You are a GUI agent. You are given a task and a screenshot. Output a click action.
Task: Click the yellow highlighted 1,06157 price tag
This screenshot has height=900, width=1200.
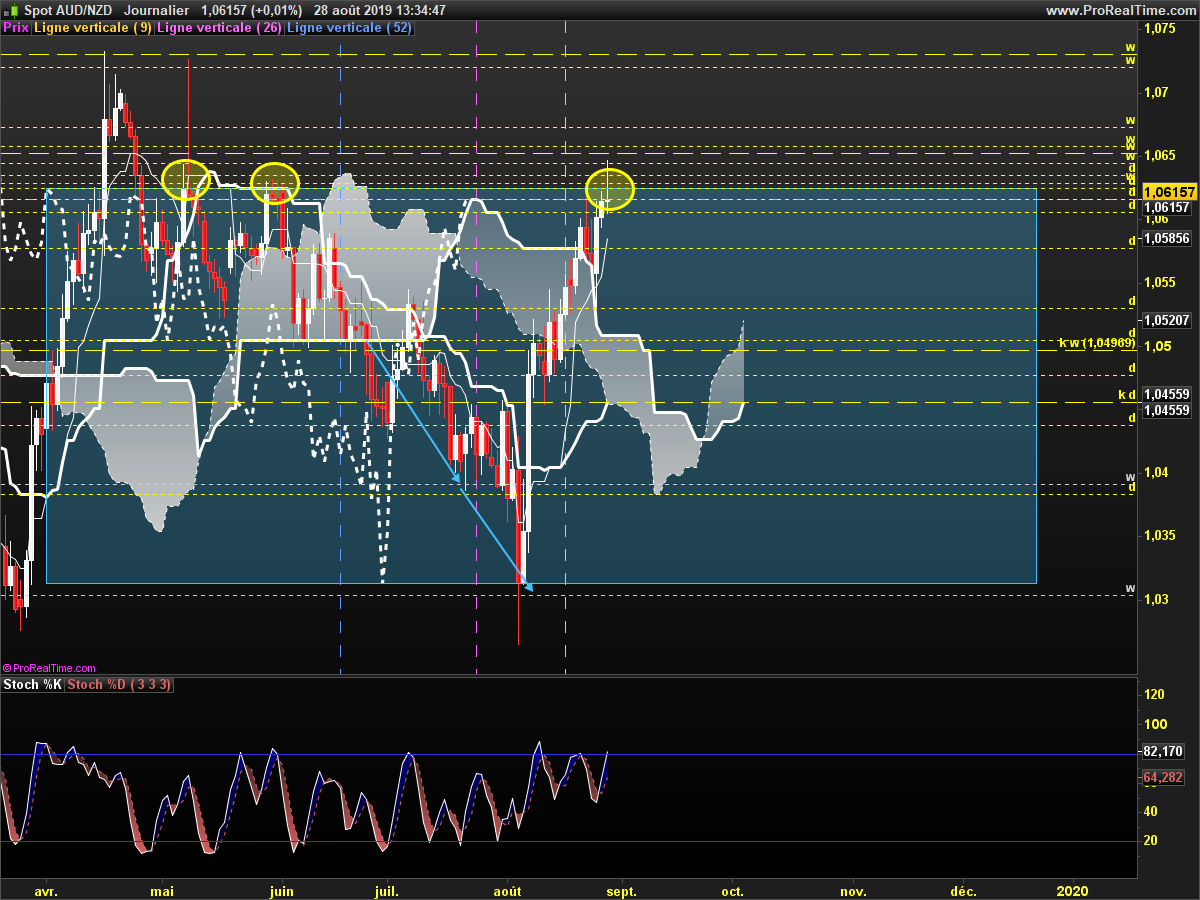click(x=1169, y=192)
